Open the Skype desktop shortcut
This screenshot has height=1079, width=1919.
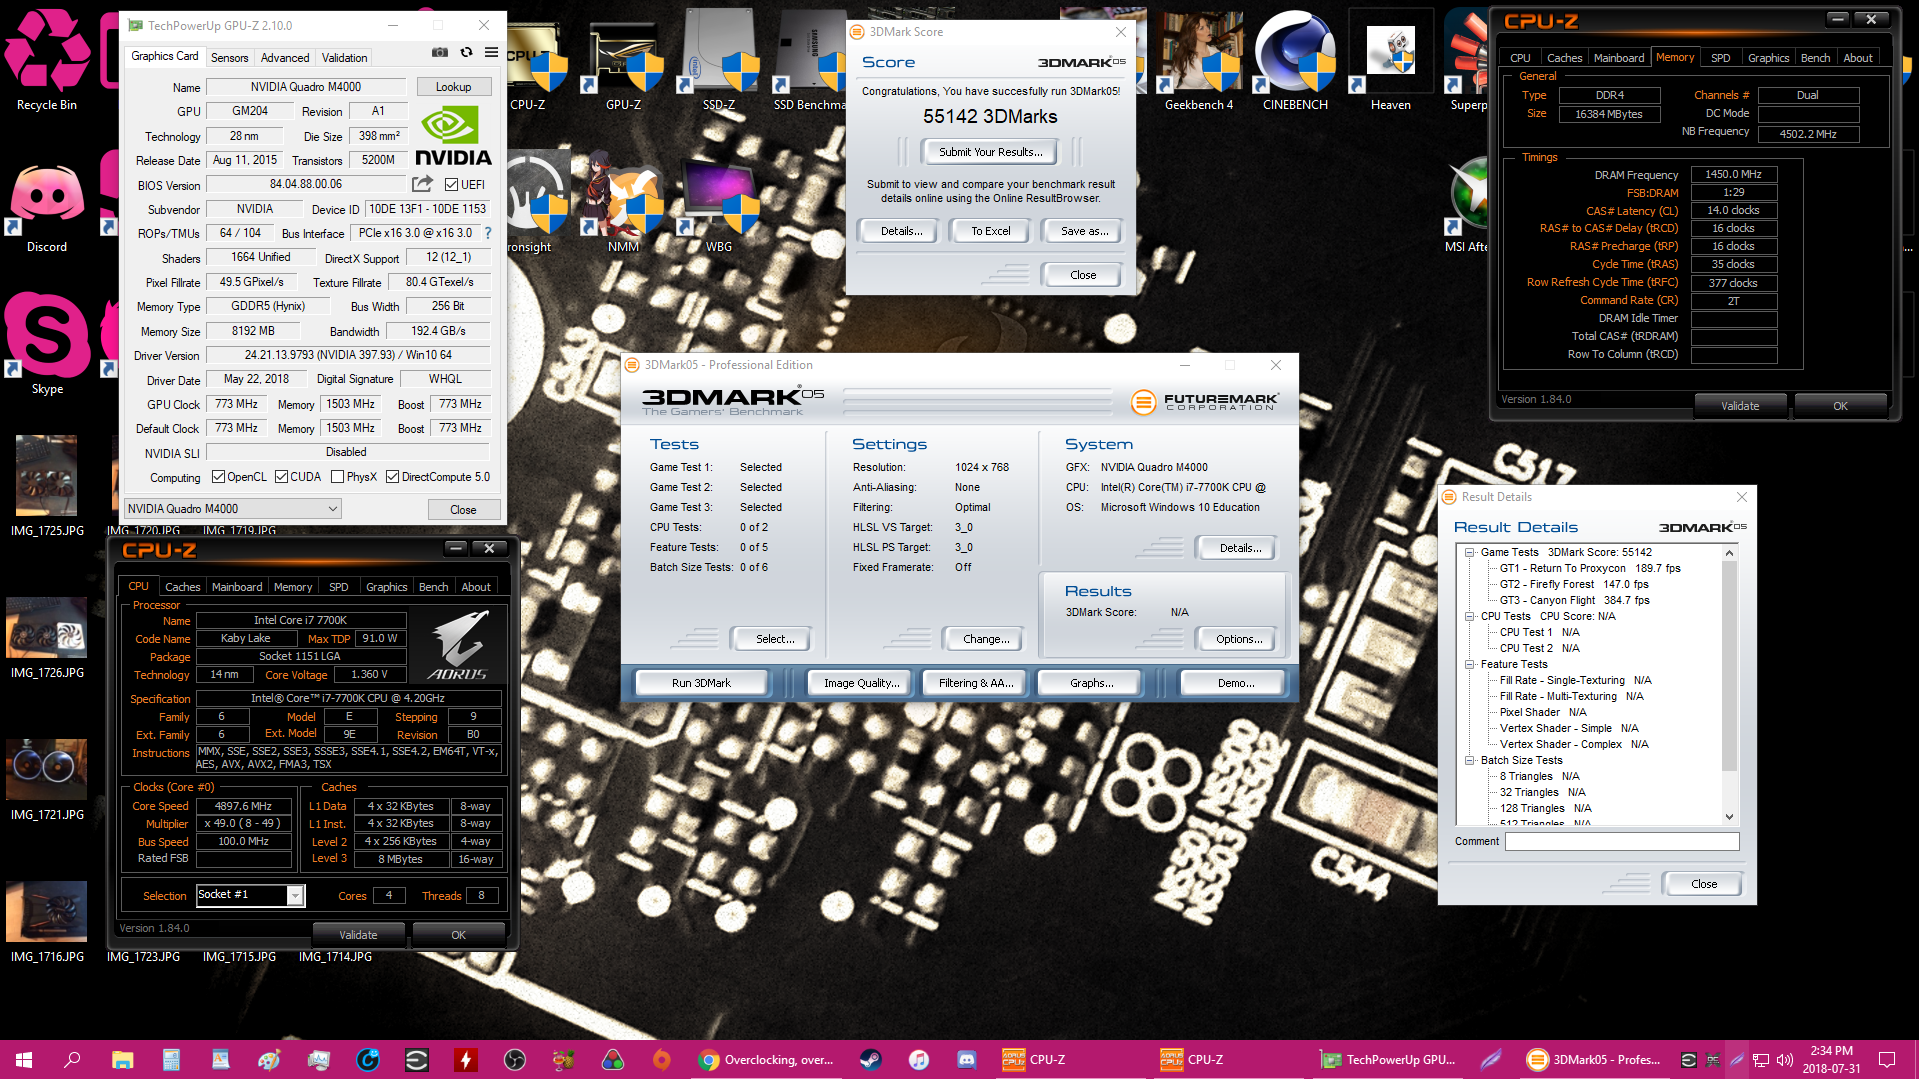[x=47, y=345]
